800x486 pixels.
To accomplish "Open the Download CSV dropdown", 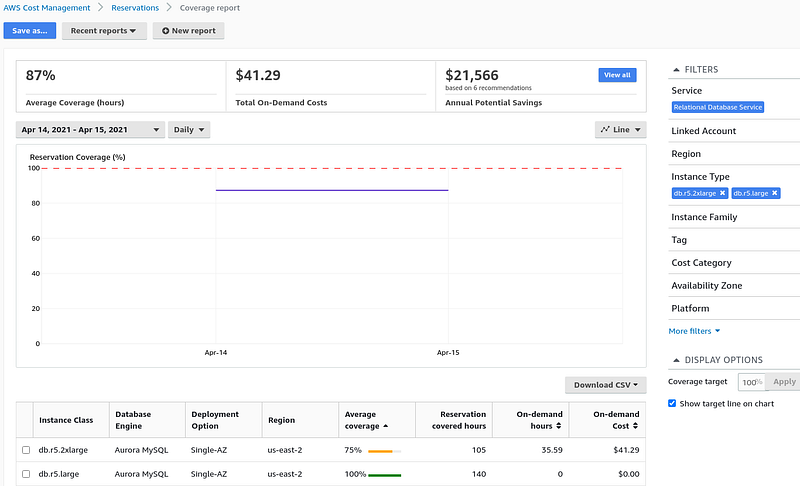I will [x=606, y=385].
